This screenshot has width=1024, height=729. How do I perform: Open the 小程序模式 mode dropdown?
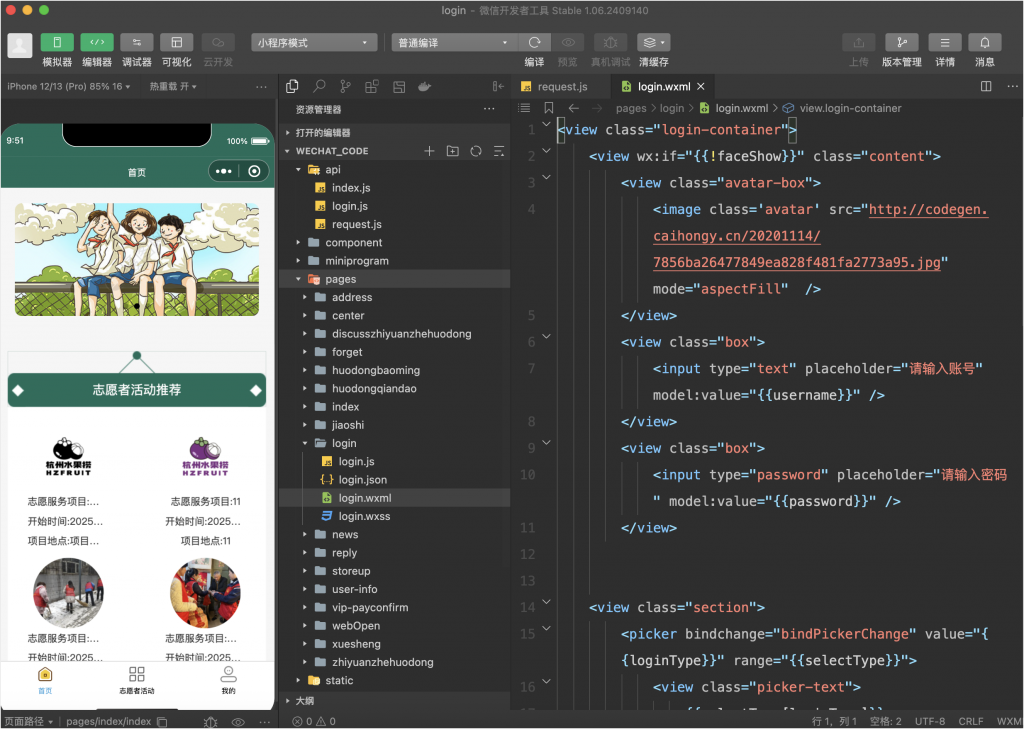(314, 42)
